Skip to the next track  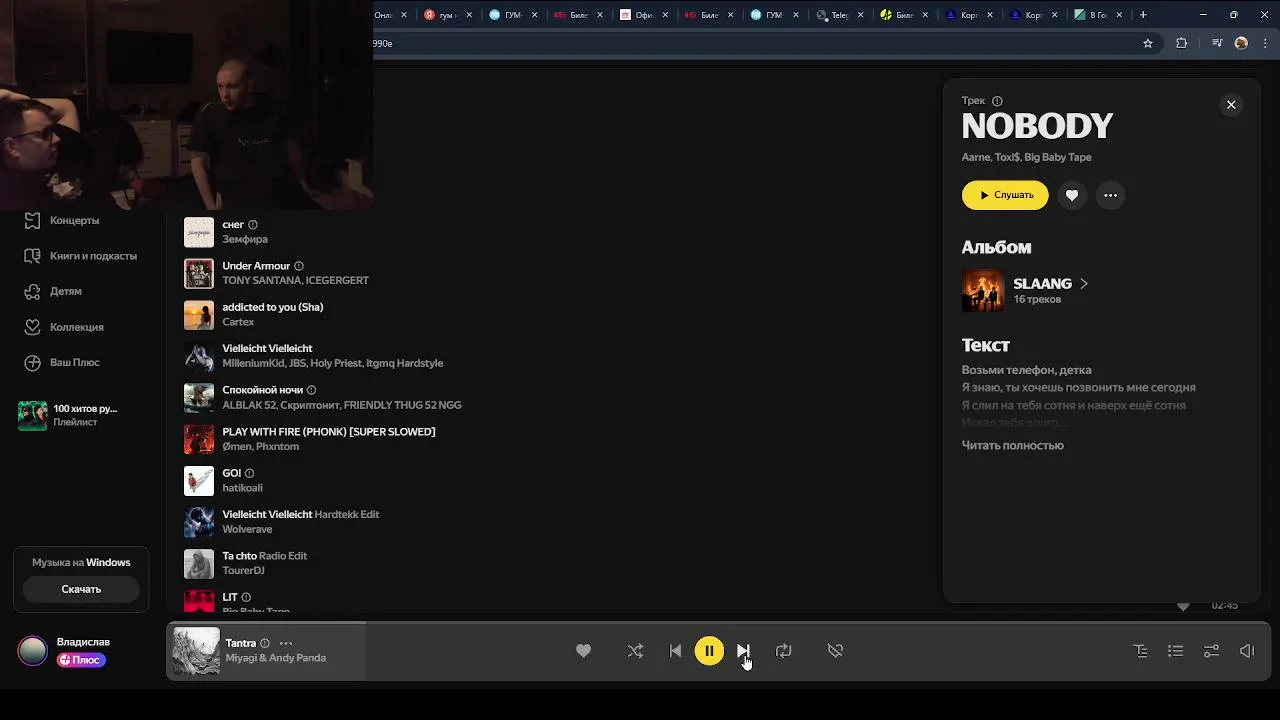pyautogui.click(x=743, y=651)
